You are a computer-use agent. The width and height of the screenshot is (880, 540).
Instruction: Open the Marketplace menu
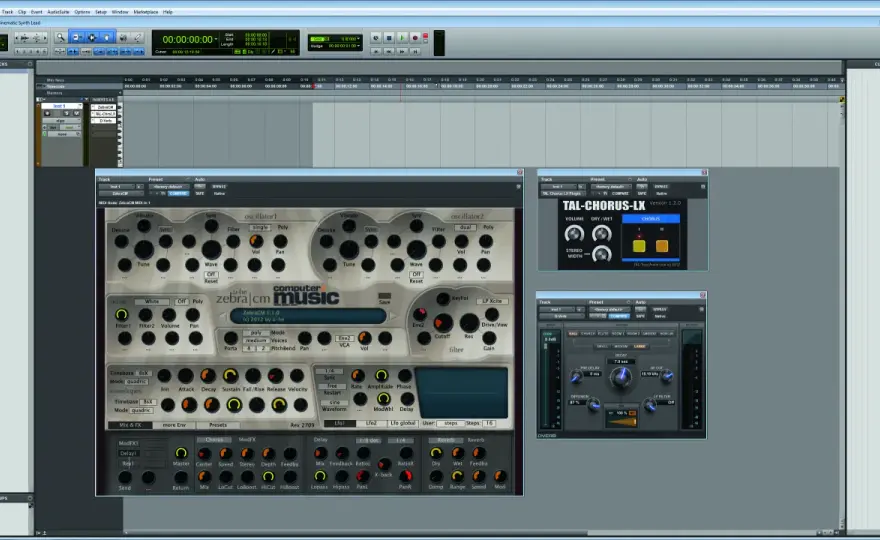[145, 12]
